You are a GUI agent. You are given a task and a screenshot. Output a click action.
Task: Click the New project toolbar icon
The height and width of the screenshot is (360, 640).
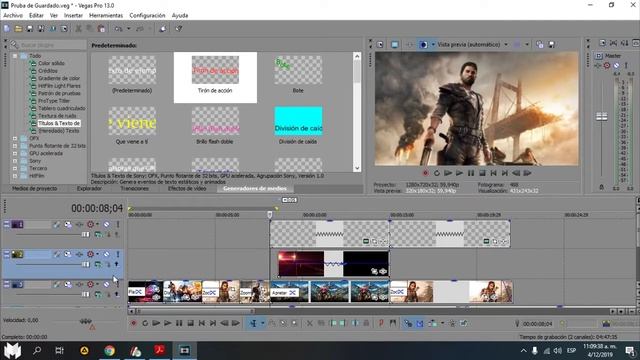7,29
